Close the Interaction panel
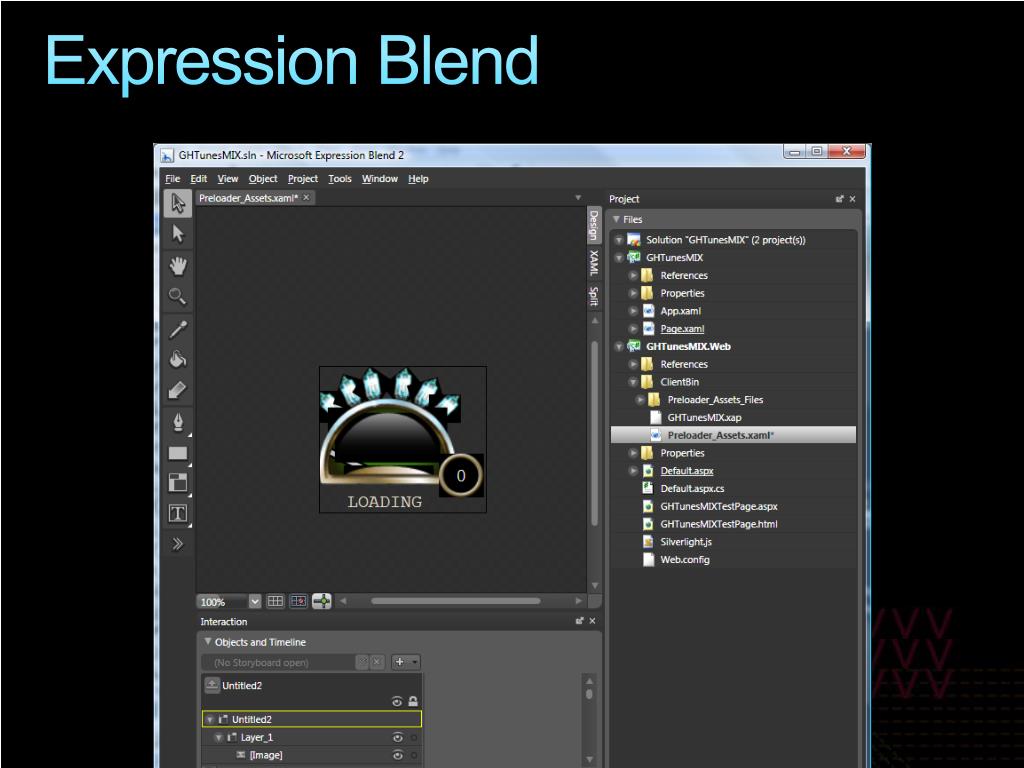1024x768 pixels. (x=592, y=621)
